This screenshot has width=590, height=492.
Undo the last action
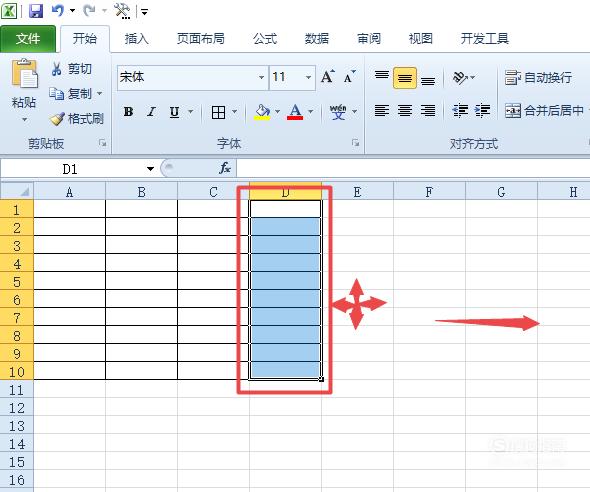coord(58,11)
